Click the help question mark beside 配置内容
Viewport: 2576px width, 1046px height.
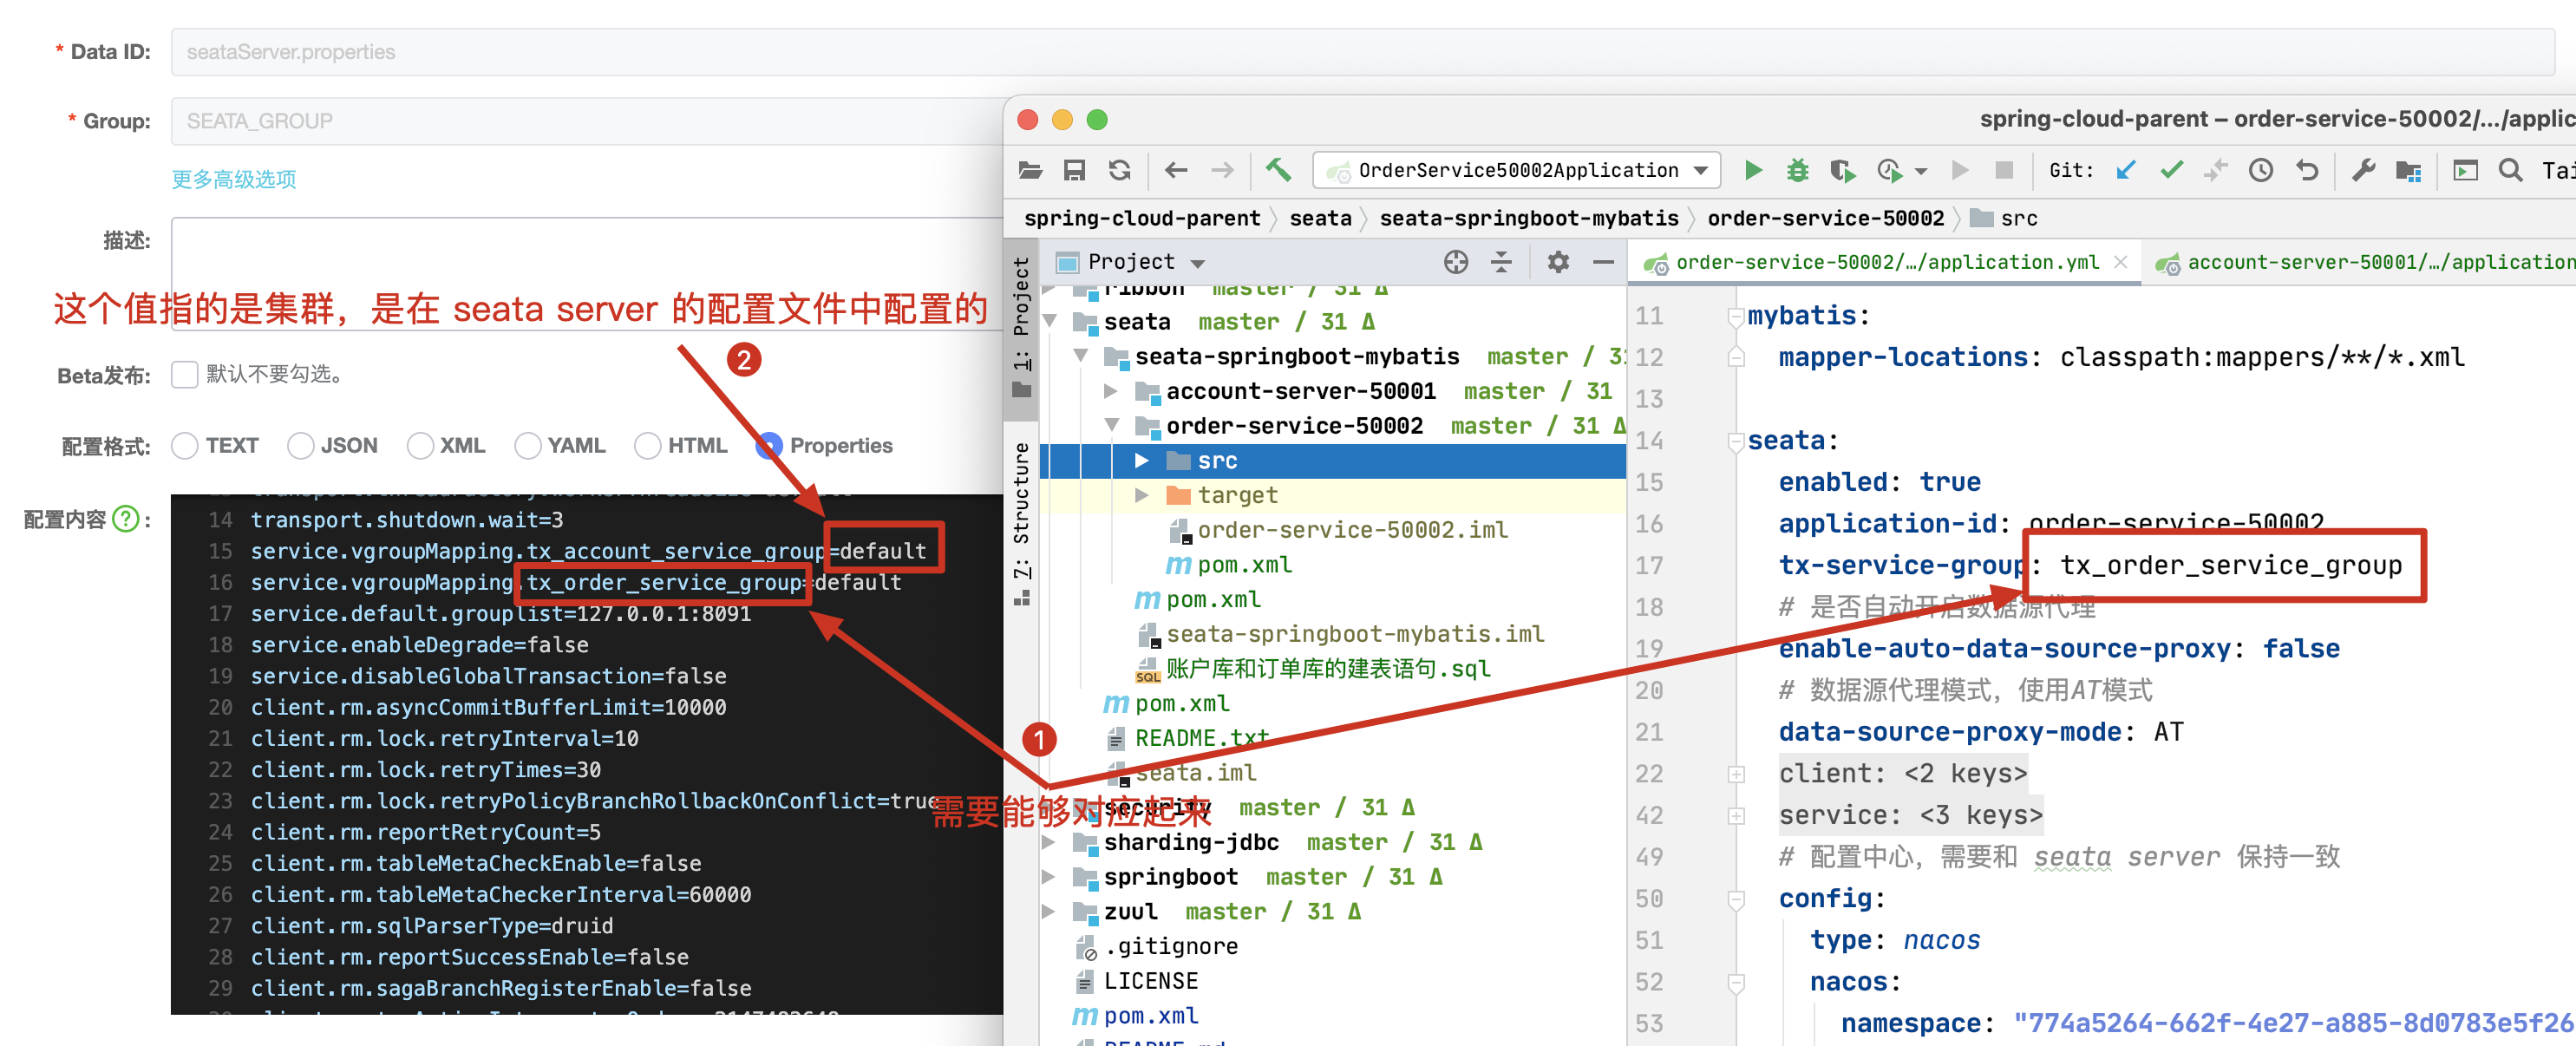126,519
